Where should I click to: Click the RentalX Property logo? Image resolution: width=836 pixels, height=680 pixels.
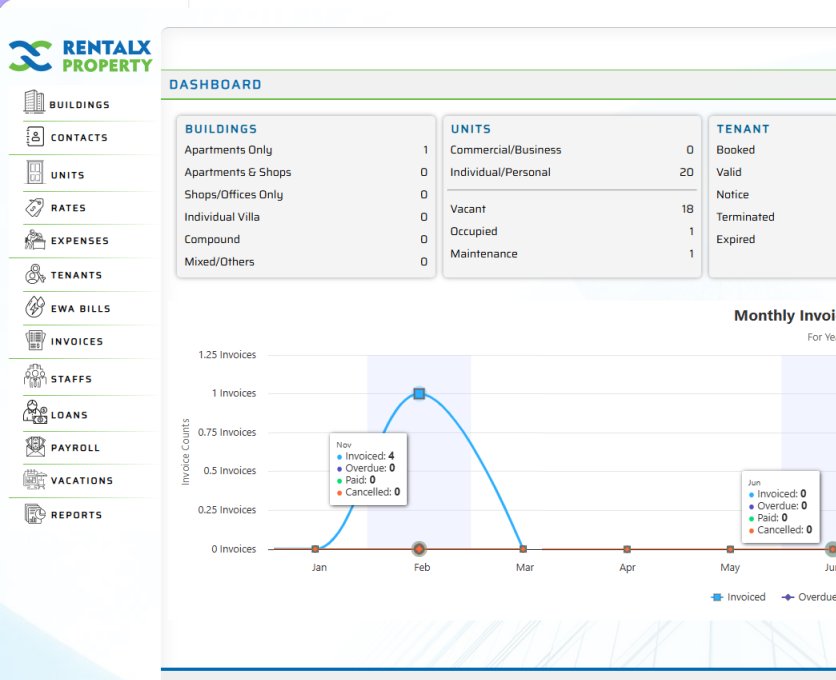(x=80, y=56)
